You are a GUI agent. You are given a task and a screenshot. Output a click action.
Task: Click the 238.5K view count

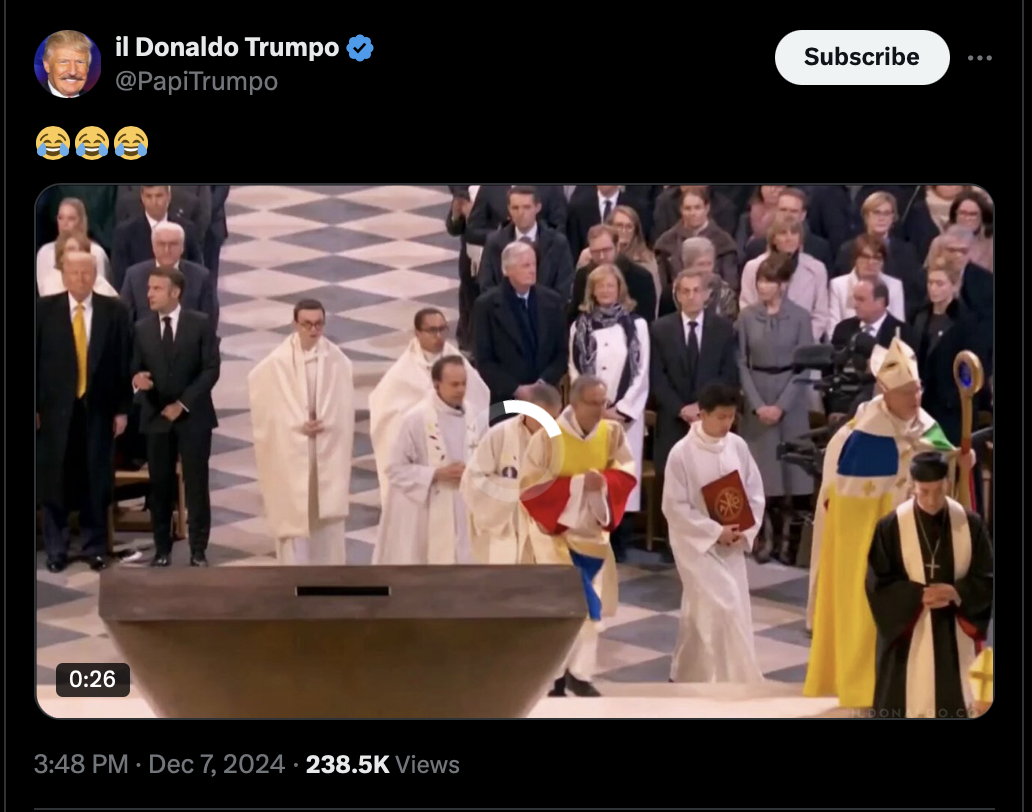[x=348, y=765]
